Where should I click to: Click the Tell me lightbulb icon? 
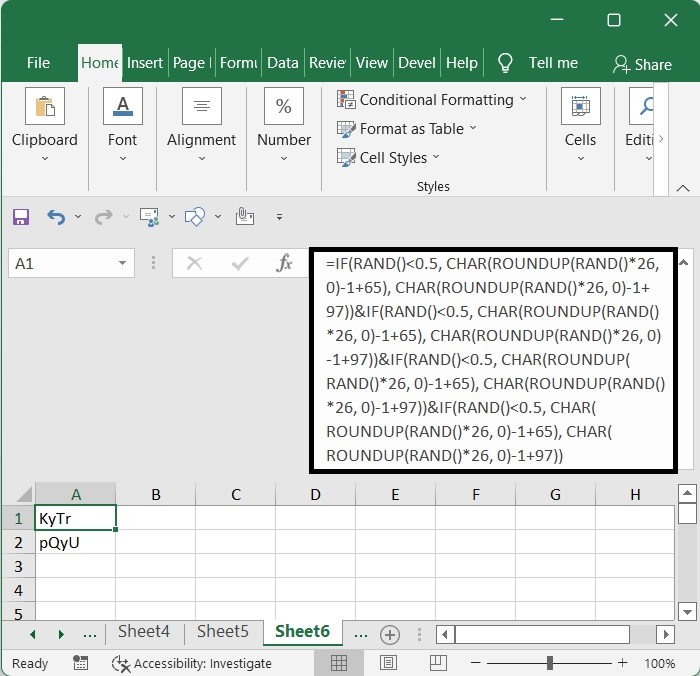tap(506, 63)
